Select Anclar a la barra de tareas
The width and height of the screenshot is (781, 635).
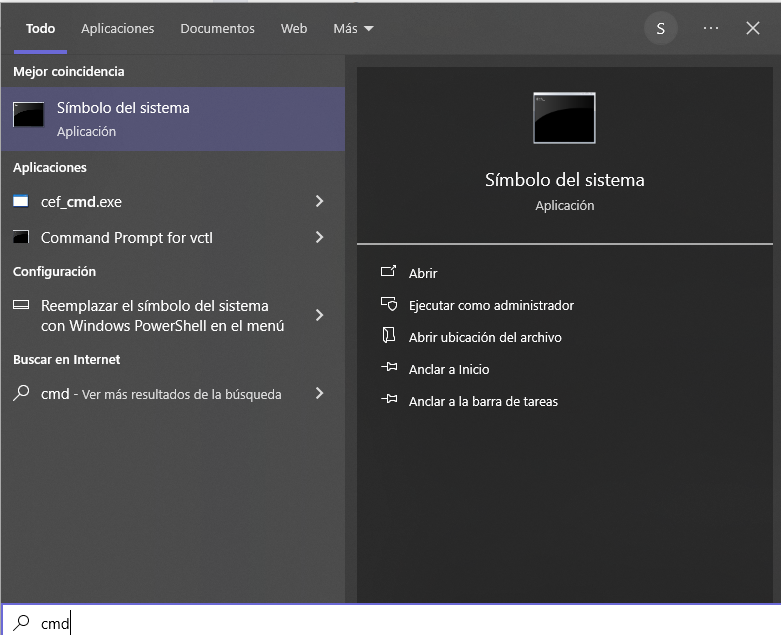tap(483, 401)
